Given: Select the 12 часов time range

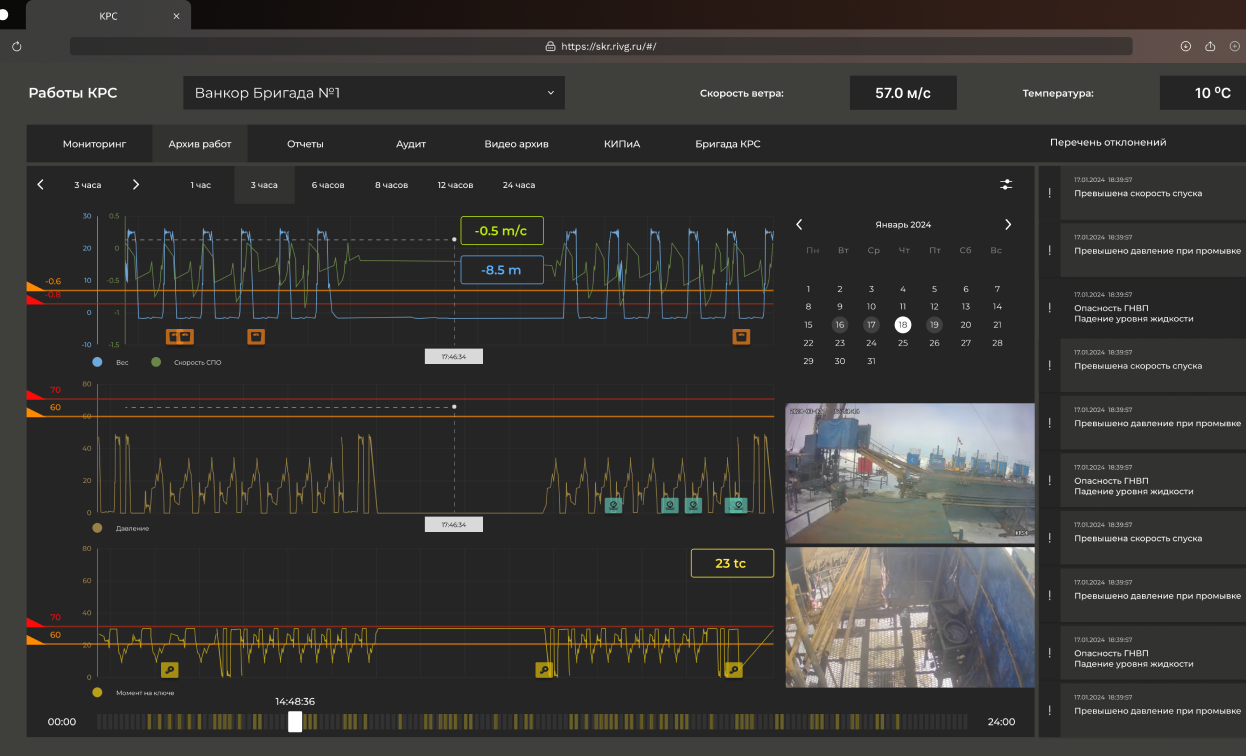Looking at the screenshot, I should click(455, 185).
